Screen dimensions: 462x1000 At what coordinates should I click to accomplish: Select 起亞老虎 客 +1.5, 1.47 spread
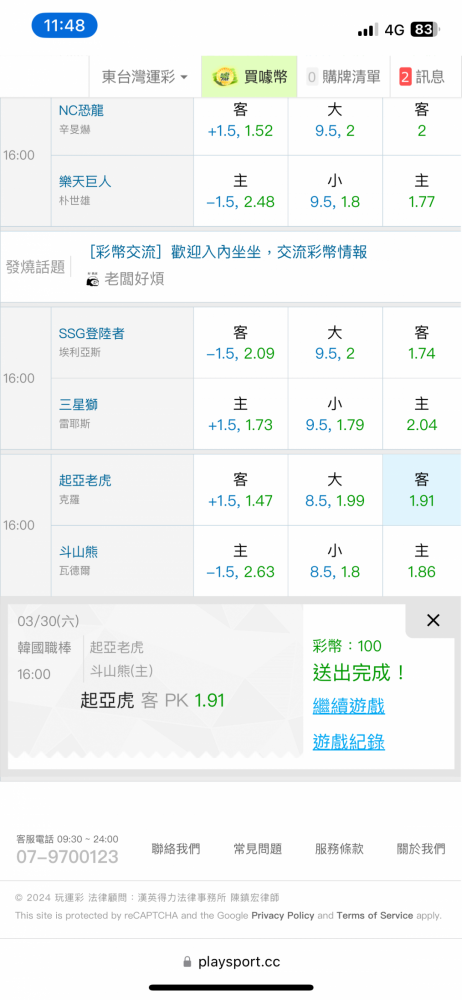point(241,490)
